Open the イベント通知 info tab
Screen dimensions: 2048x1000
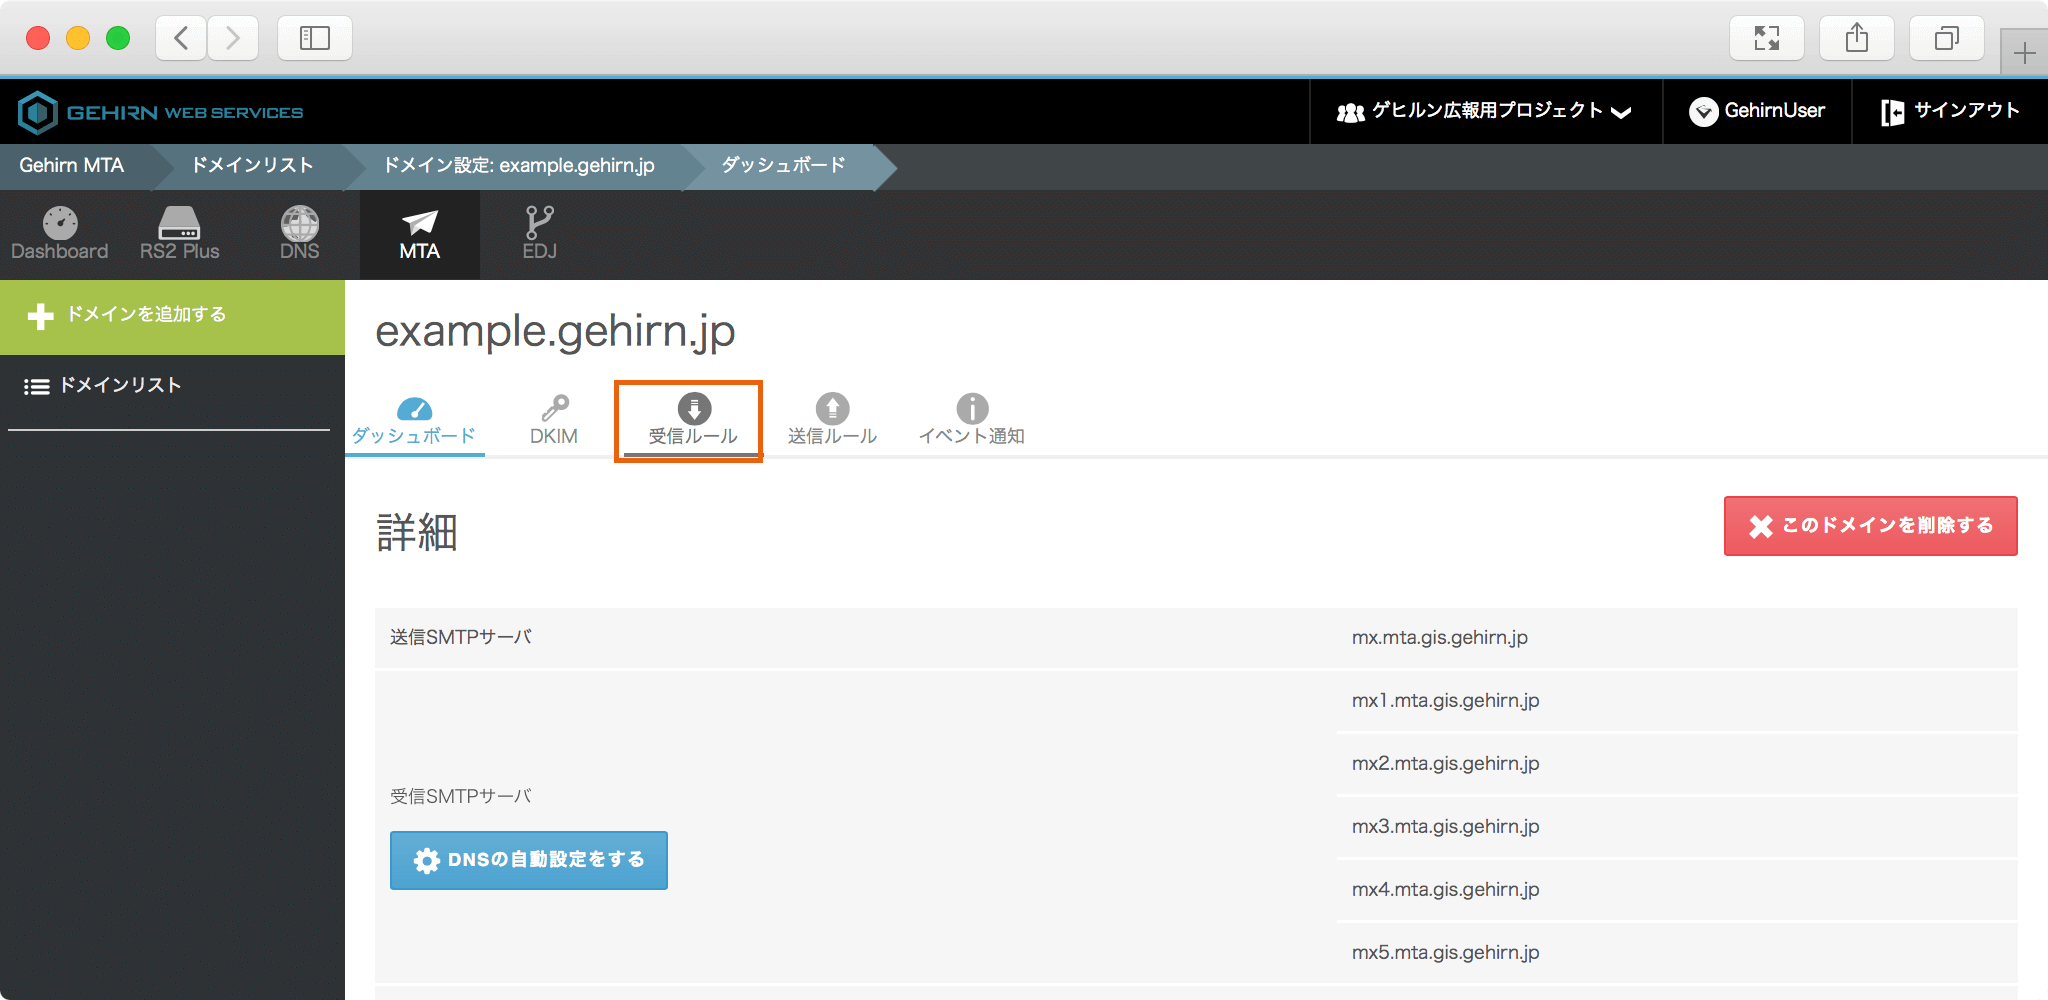[x=971, y=420]
